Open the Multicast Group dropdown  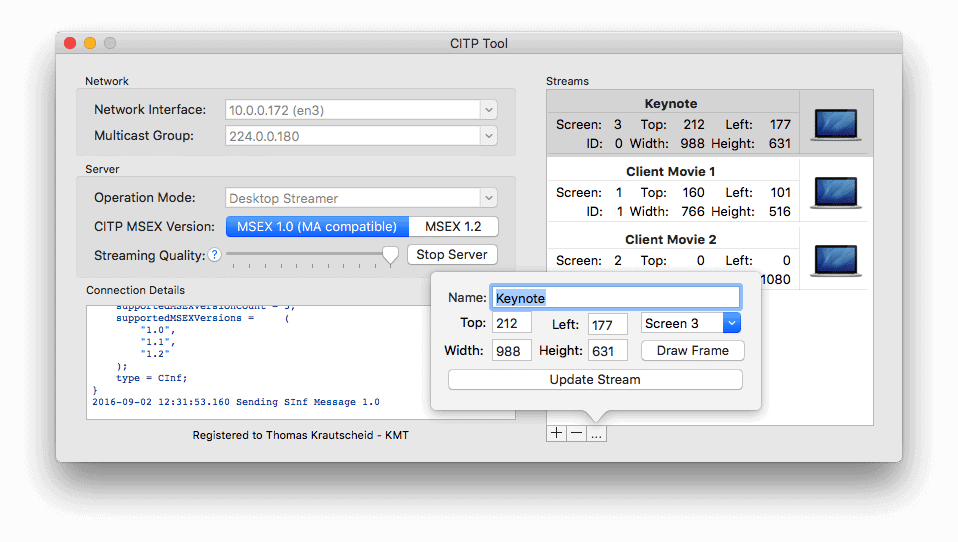point(489,136)
